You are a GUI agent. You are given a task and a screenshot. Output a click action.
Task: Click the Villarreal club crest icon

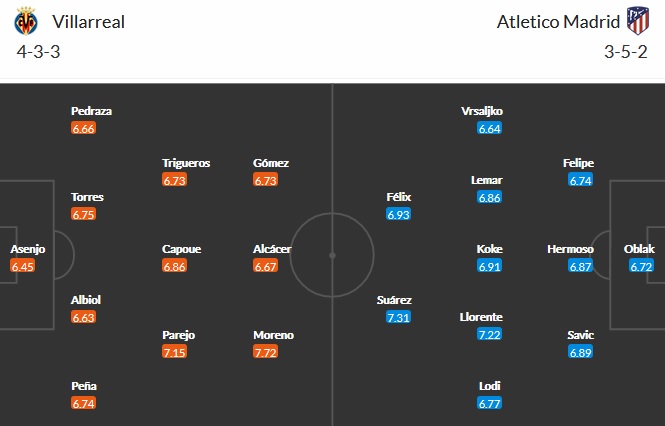pyautogui.click(x=27, y=20)
